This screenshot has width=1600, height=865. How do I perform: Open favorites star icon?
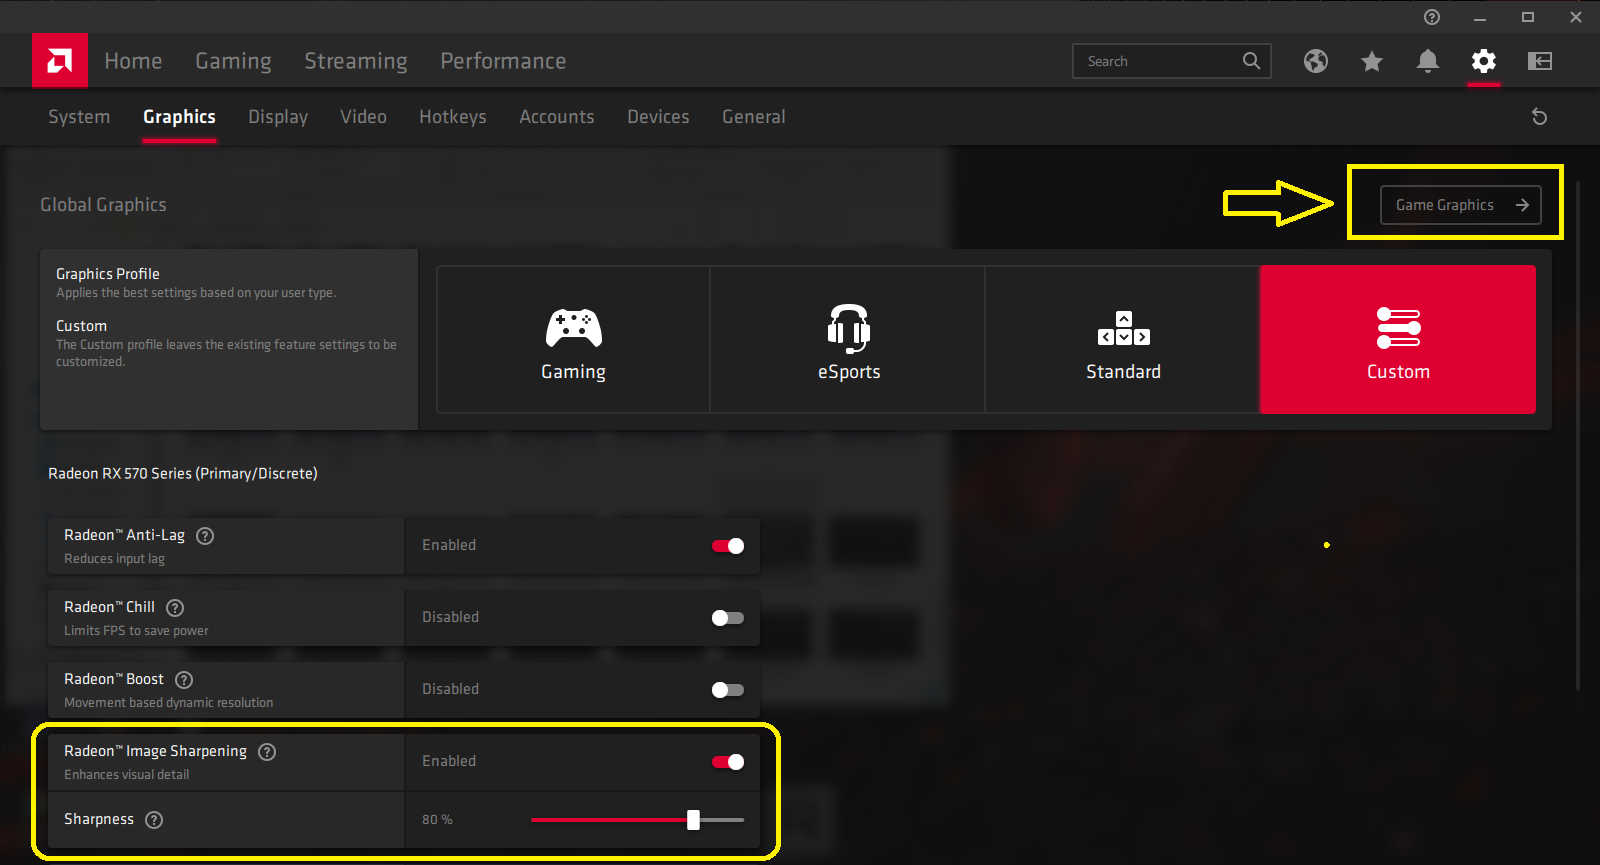point(1372,61)
